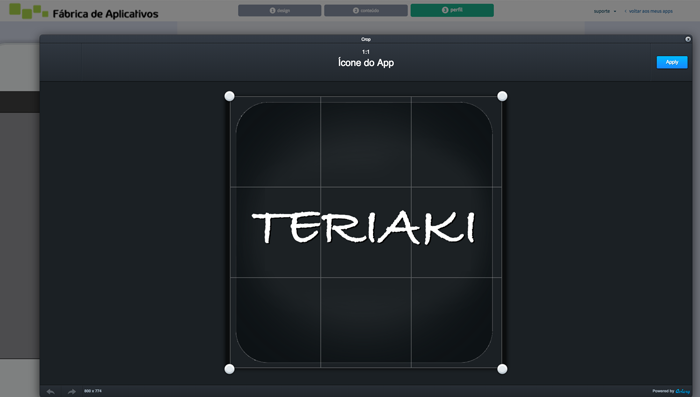700x397 pixels.
Task: Click the redo arrow icon
Action: [x=71, y=391]
